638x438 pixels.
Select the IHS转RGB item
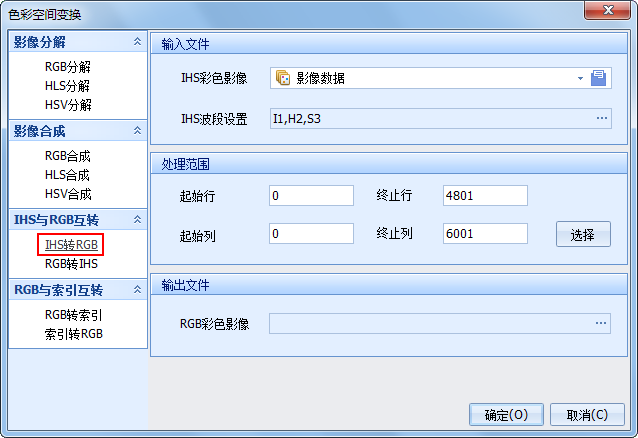(x=70, y=245)
